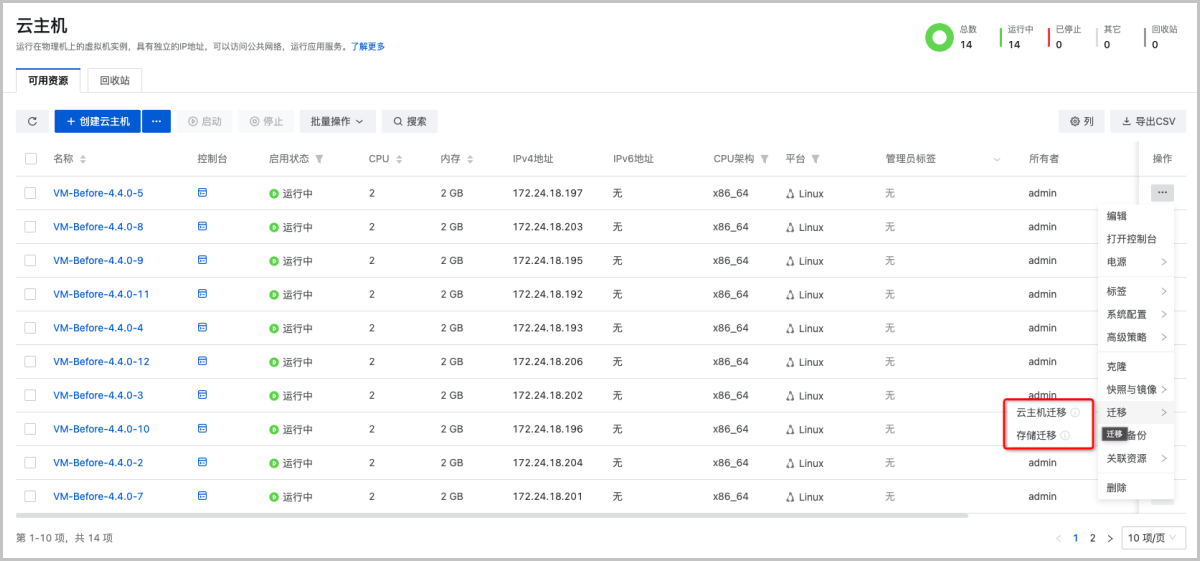Check the box for VM-Before-4.4.0-8

point(31,227)
